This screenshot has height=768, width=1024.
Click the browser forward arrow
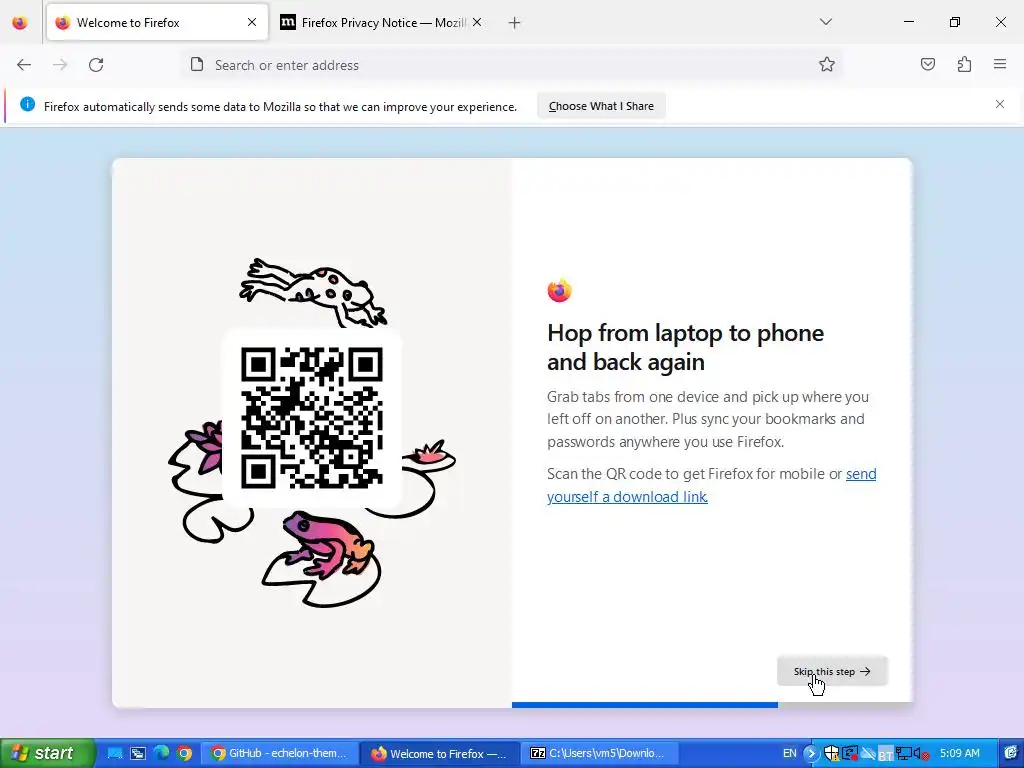click(x=60, y=65)
